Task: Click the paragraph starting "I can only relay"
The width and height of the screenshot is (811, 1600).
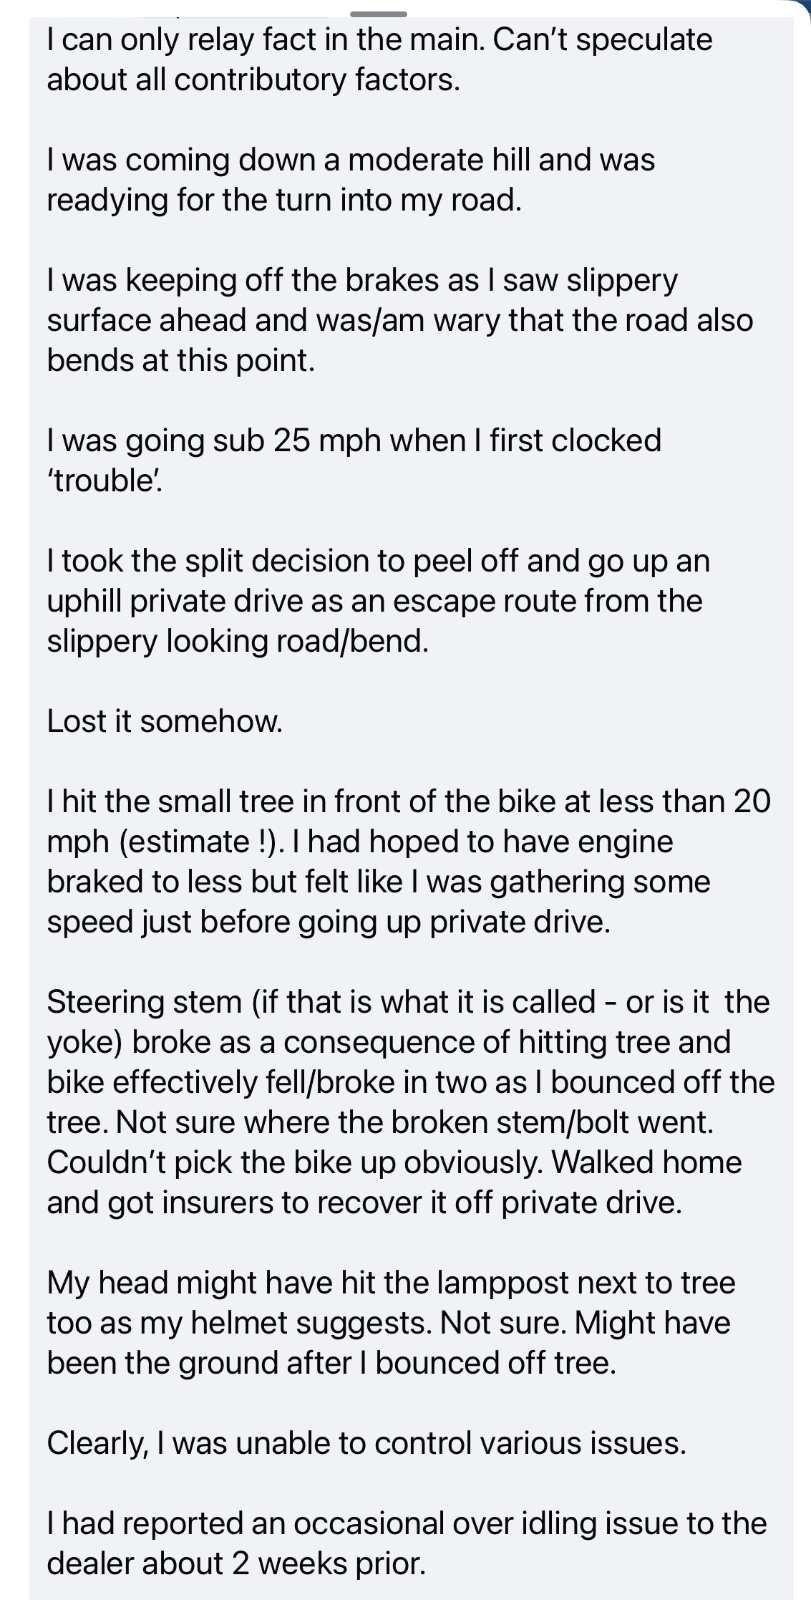Action: point(379,40)
